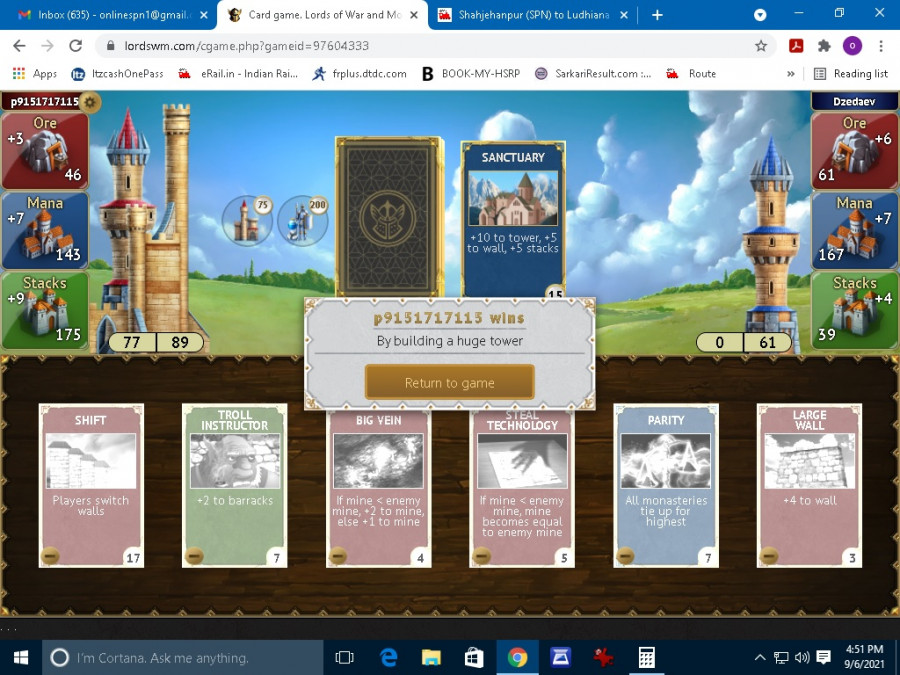
Task: Click the Return to game button
Action: pyautogui.click(x=449, y=383)
